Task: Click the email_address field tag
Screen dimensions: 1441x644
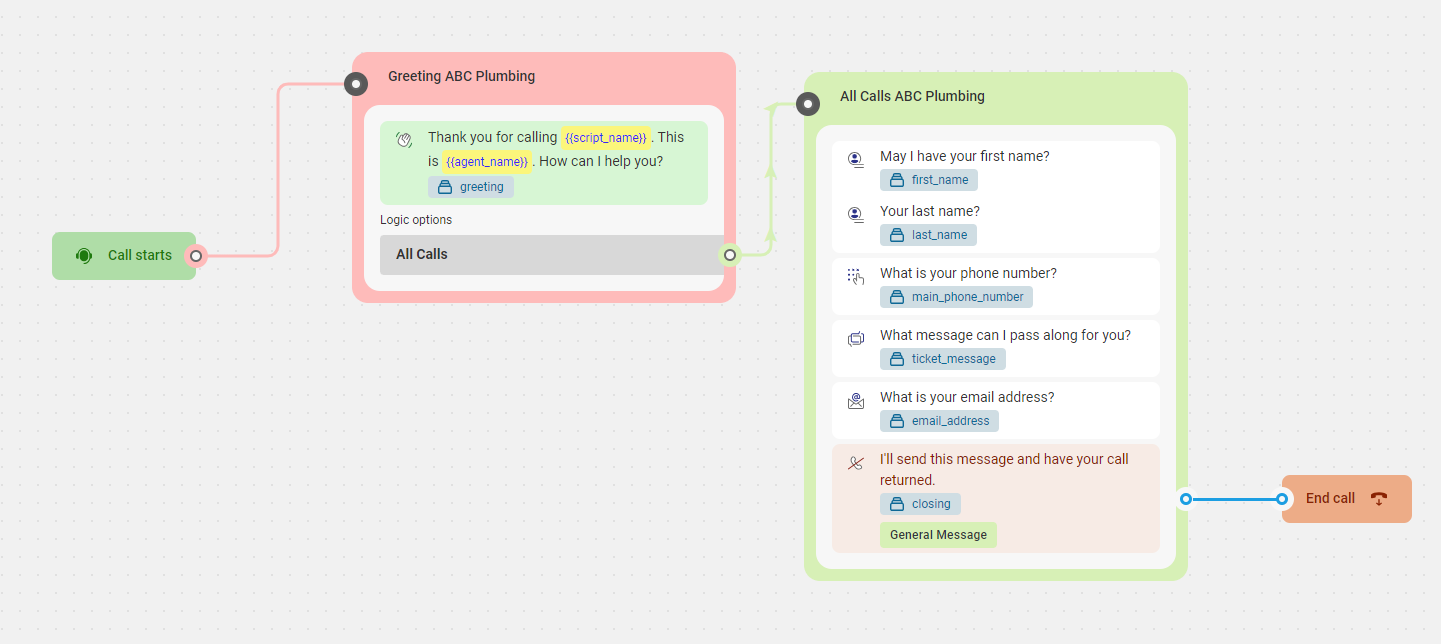Action: coord(939,421)
